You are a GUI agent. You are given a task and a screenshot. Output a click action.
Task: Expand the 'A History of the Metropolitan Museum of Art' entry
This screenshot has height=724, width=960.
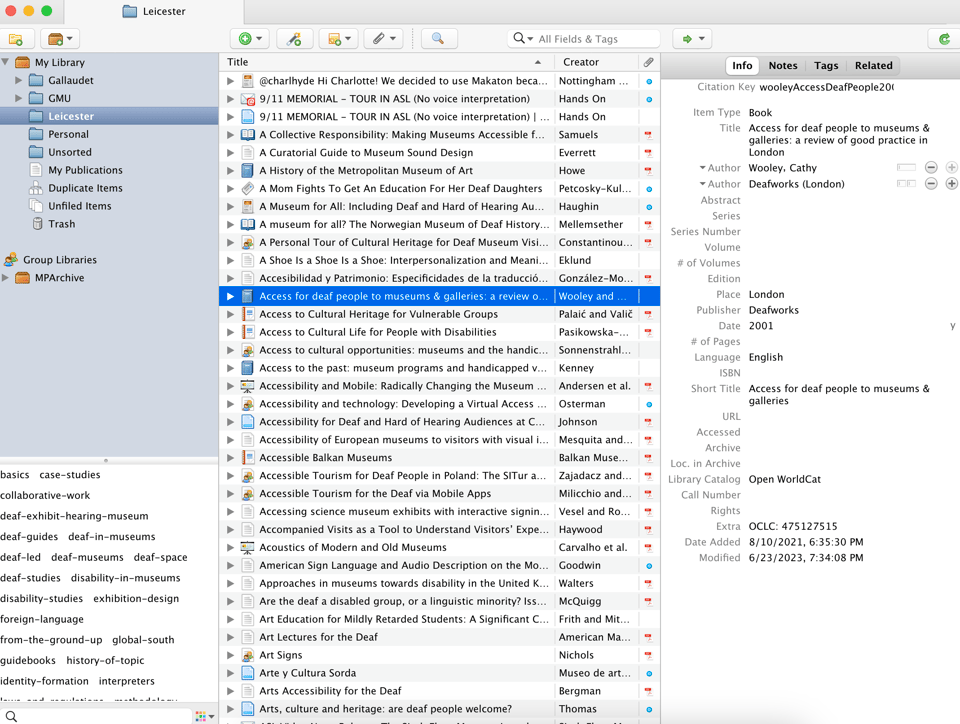[x=230, y=170]
